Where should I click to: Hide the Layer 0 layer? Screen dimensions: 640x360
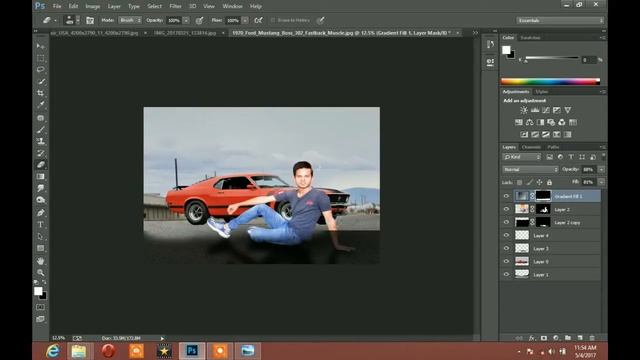click(x=507, y=262)
